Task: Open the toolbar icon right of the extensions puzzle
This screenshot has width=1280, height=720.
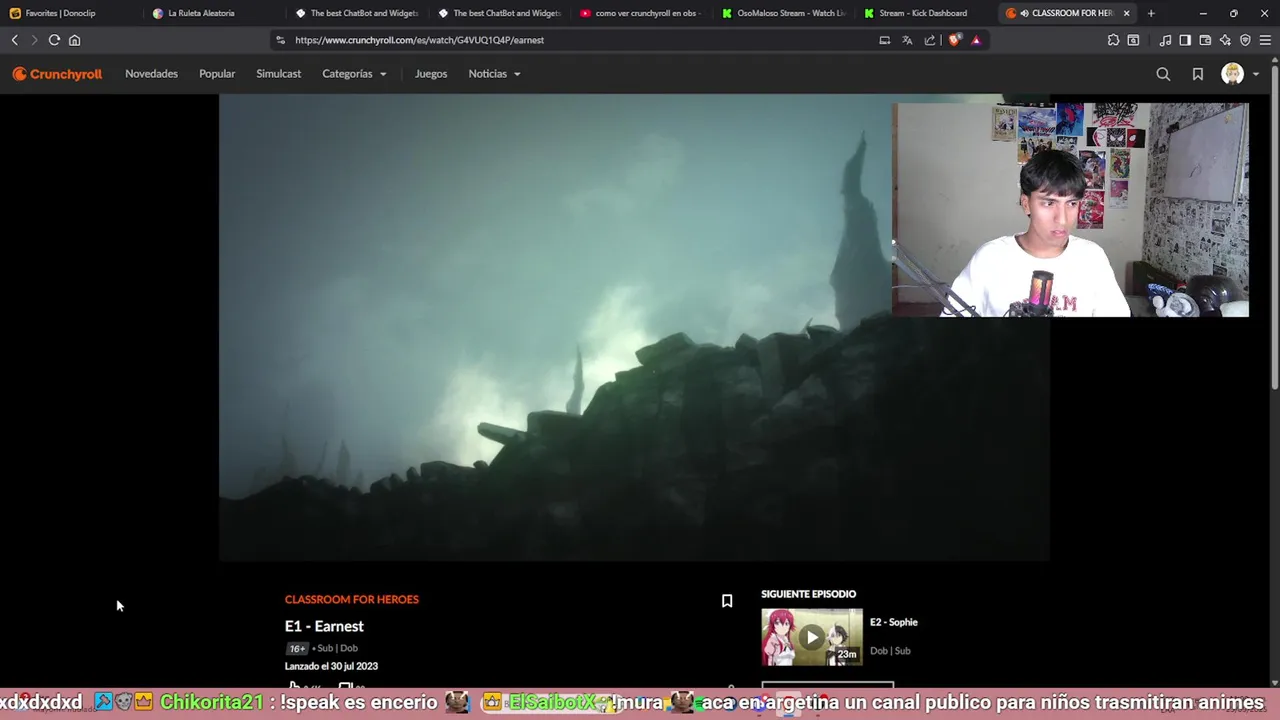Action: point(1133,40)
